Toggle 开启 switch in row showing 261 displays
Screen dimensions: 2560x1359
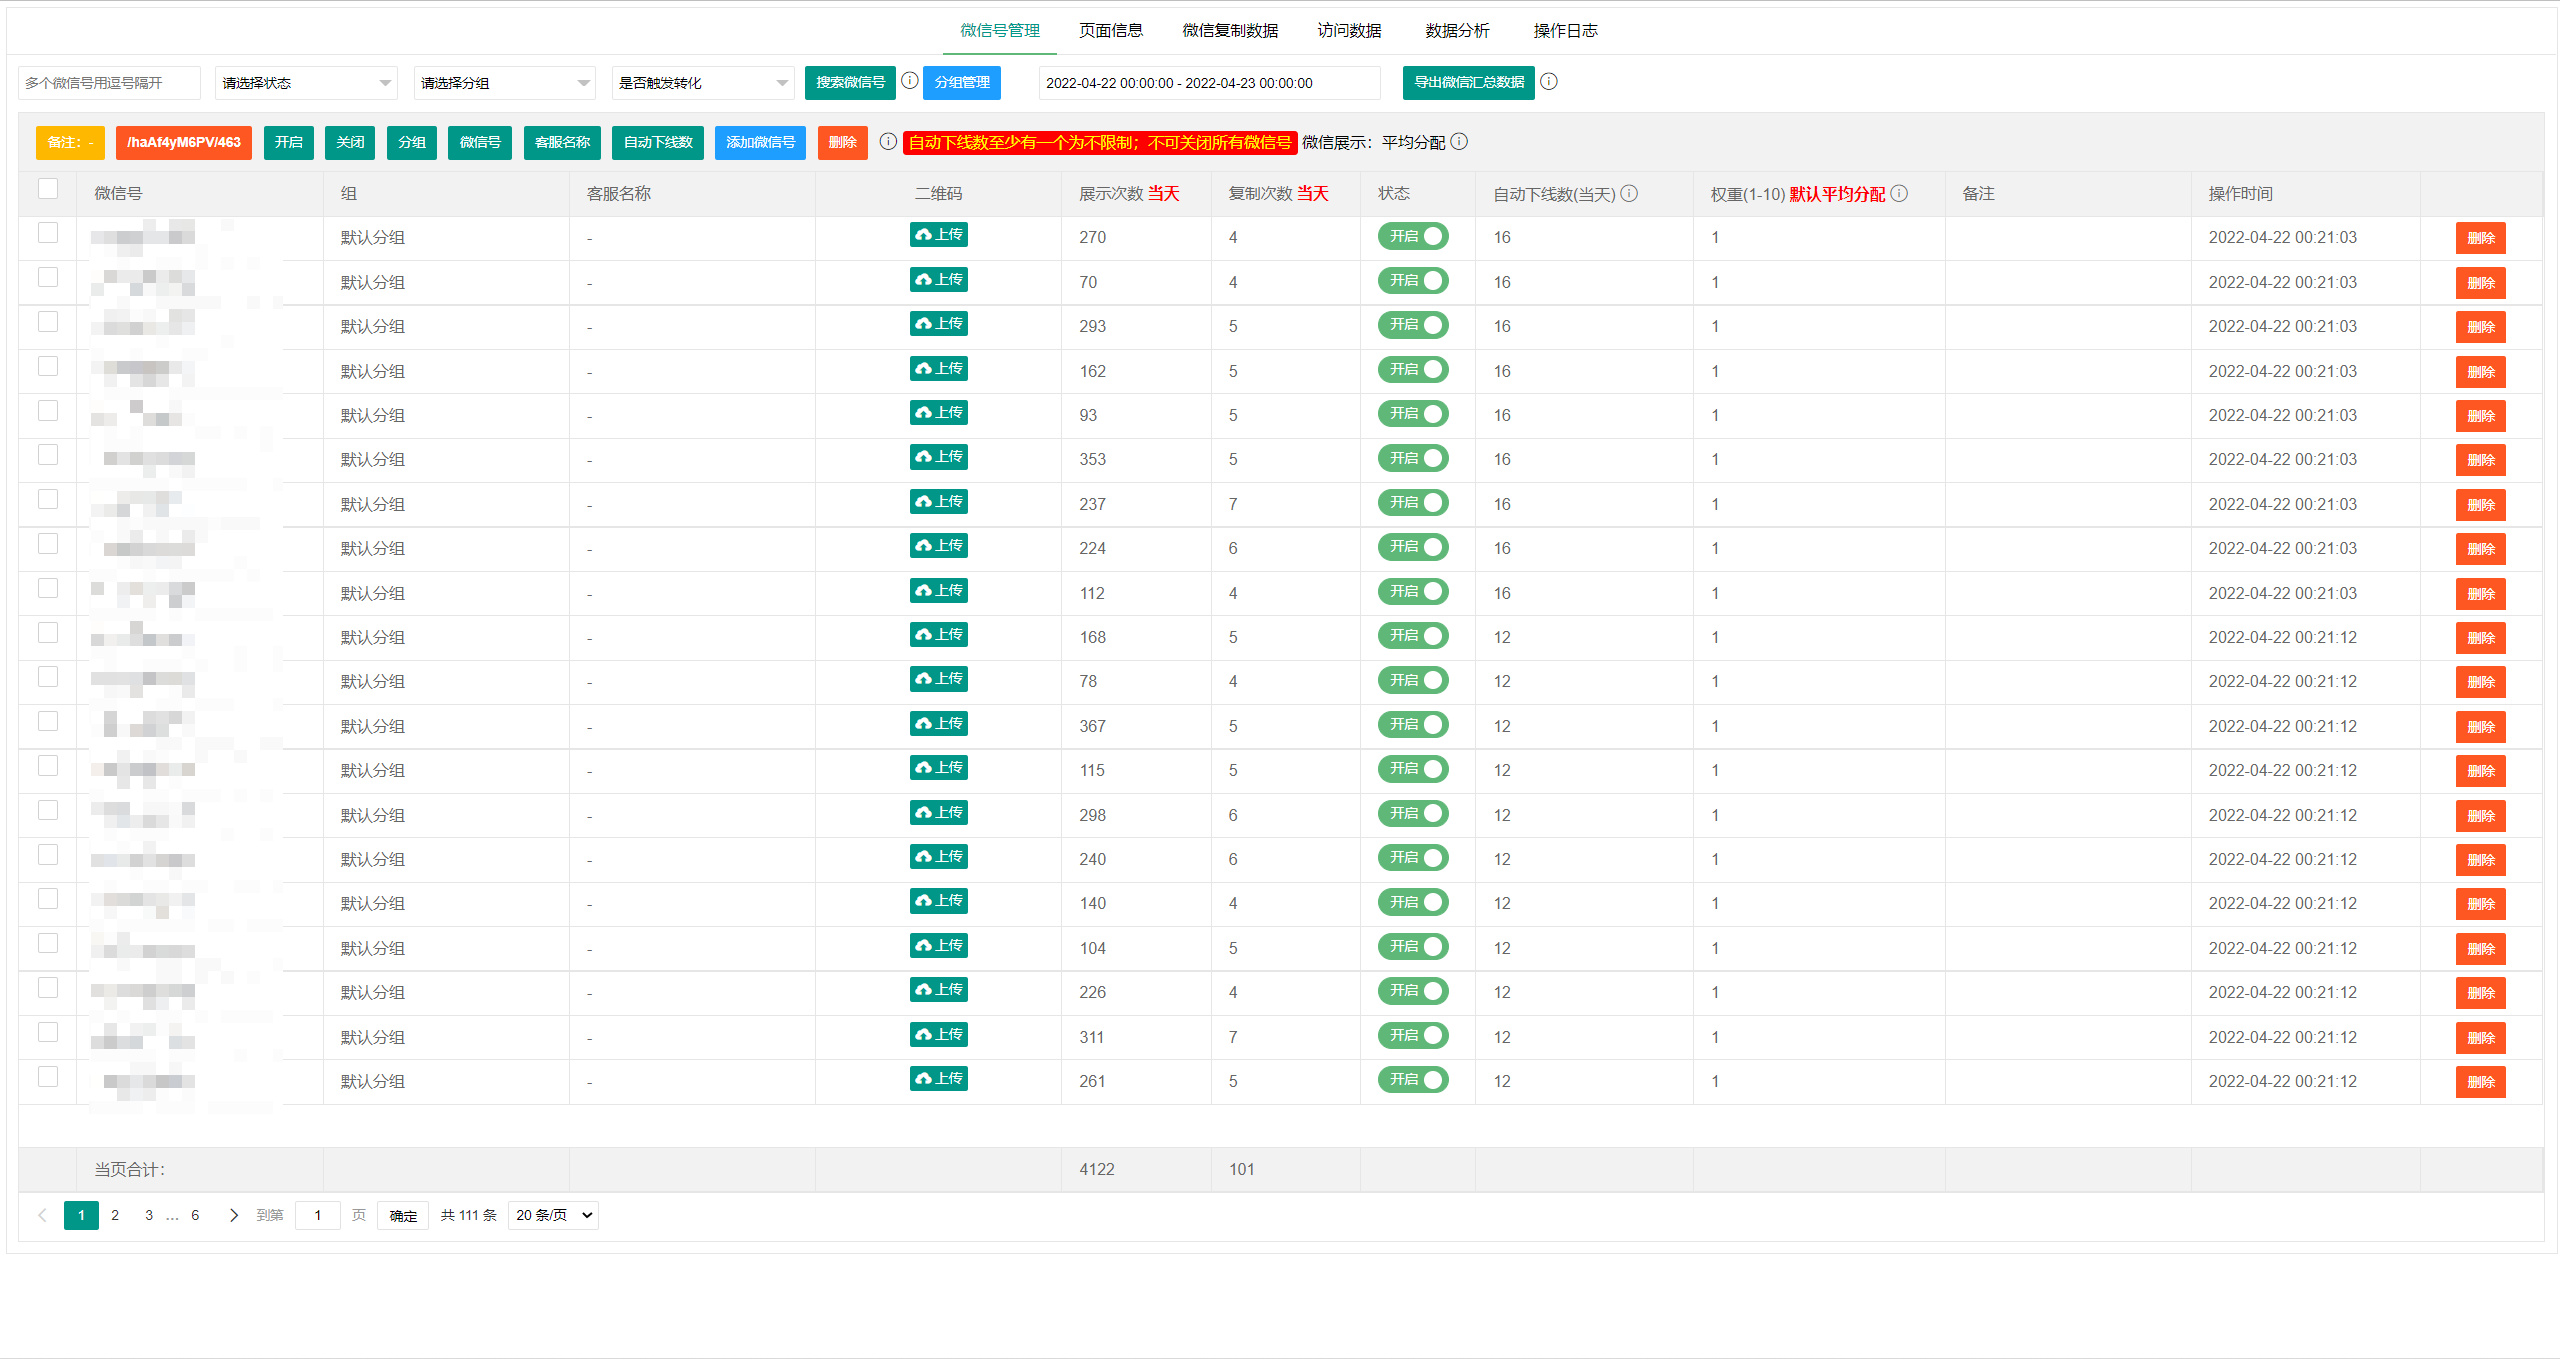1412,1080
